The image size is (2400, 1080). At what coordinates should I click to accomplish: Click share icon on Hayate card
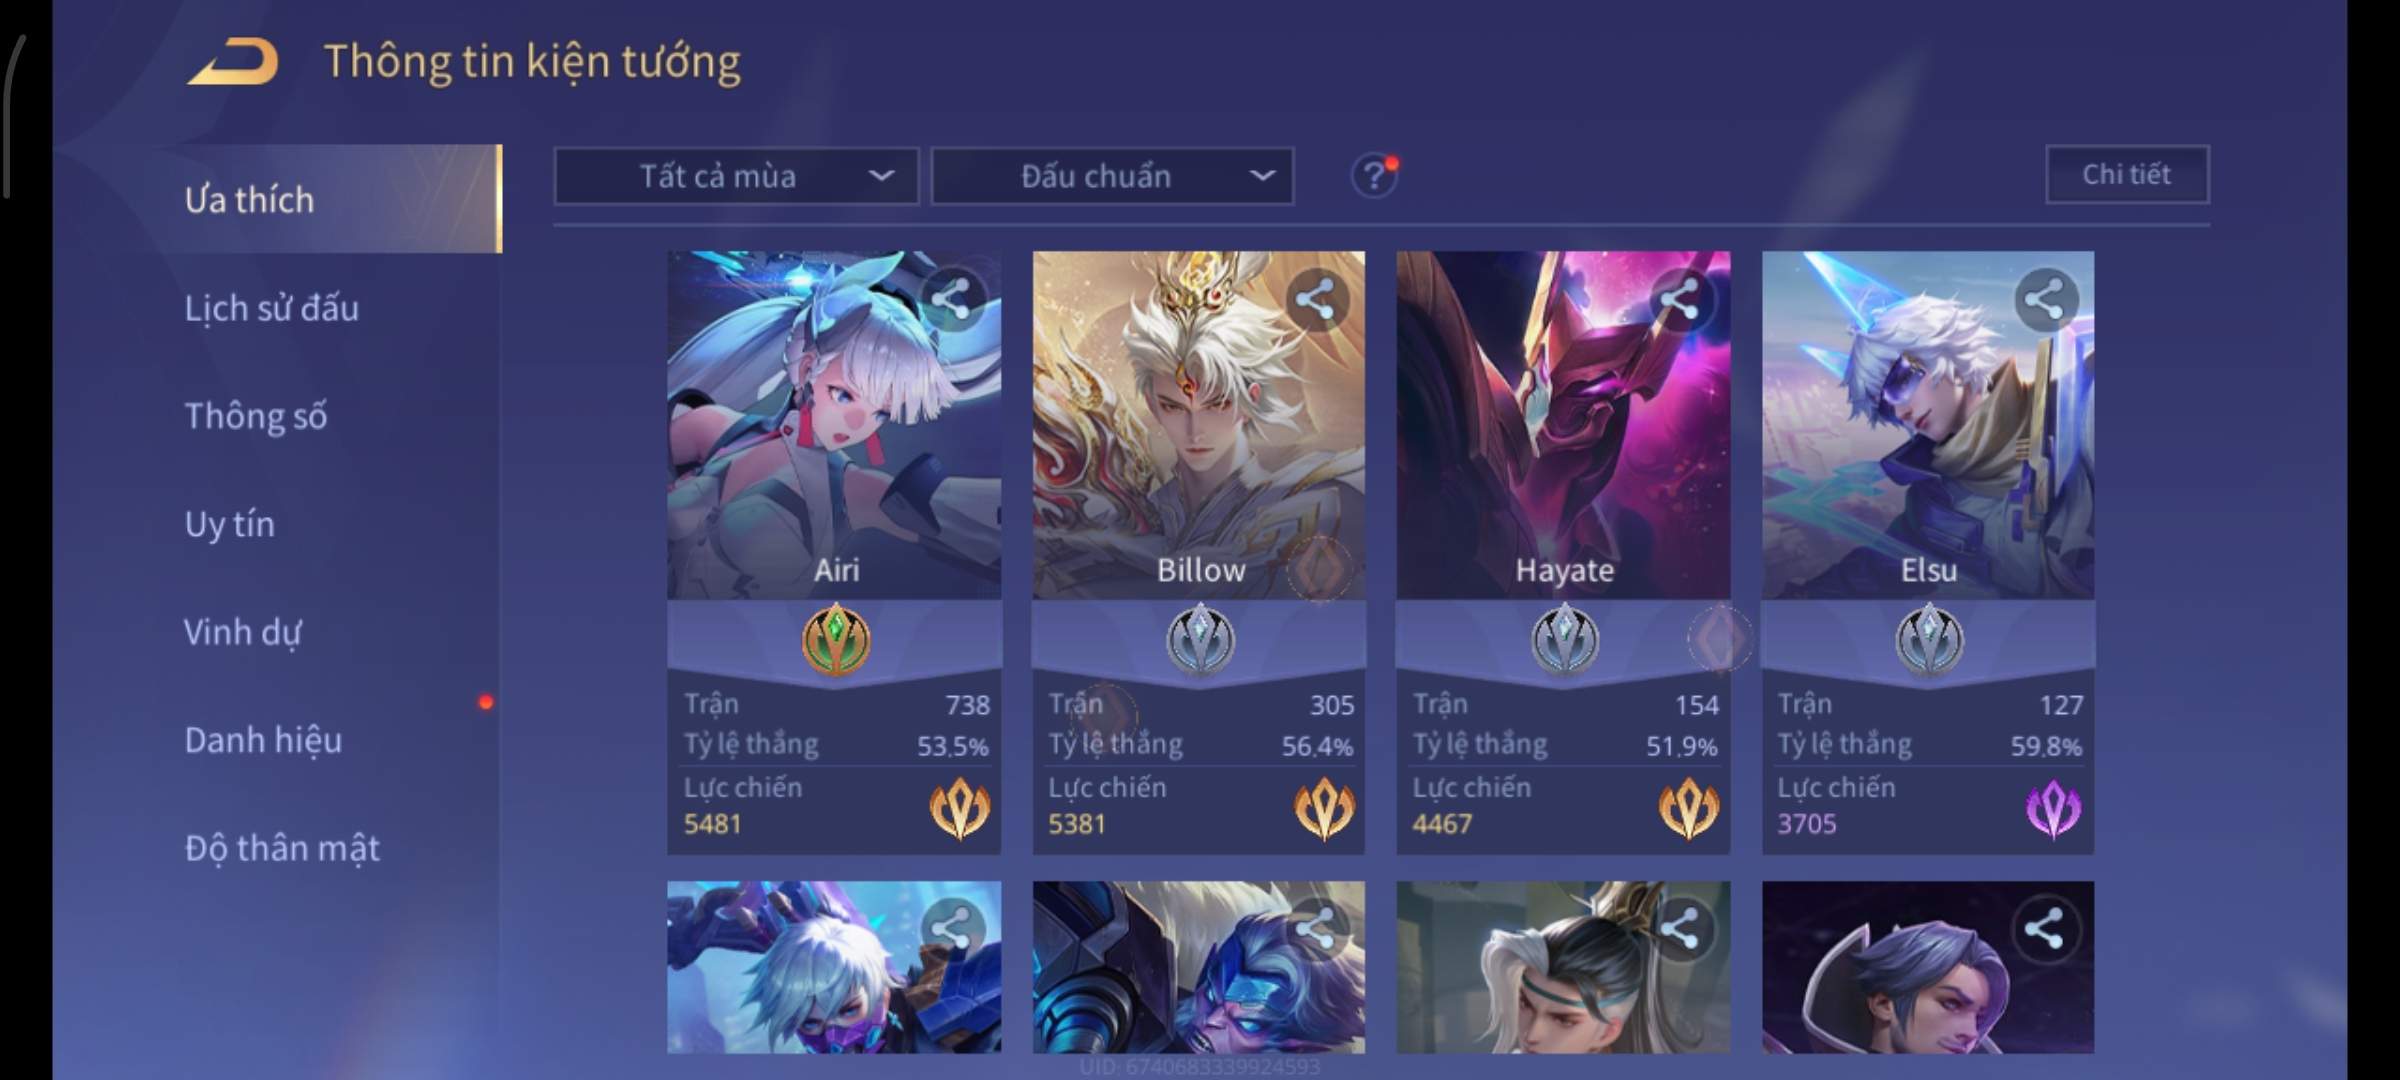1679,298
